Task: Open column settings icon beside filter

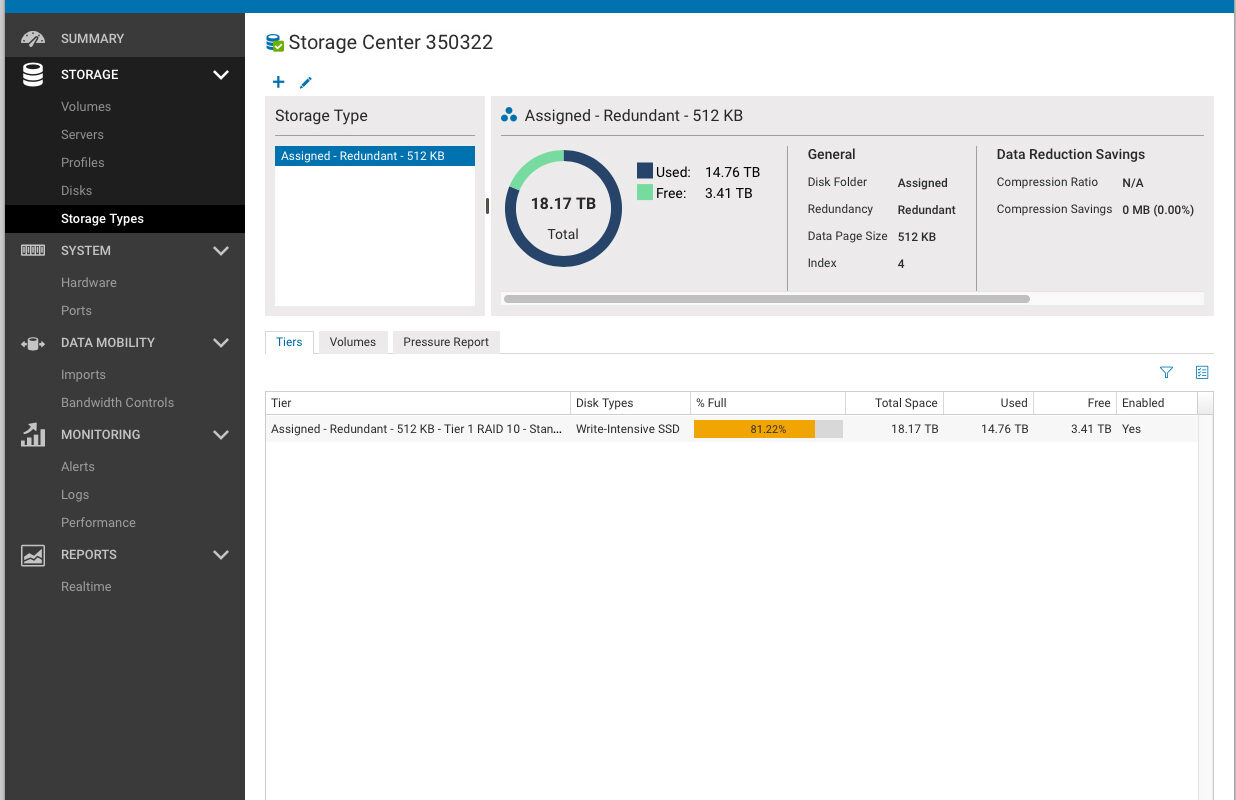Action: click(1202, 372)
